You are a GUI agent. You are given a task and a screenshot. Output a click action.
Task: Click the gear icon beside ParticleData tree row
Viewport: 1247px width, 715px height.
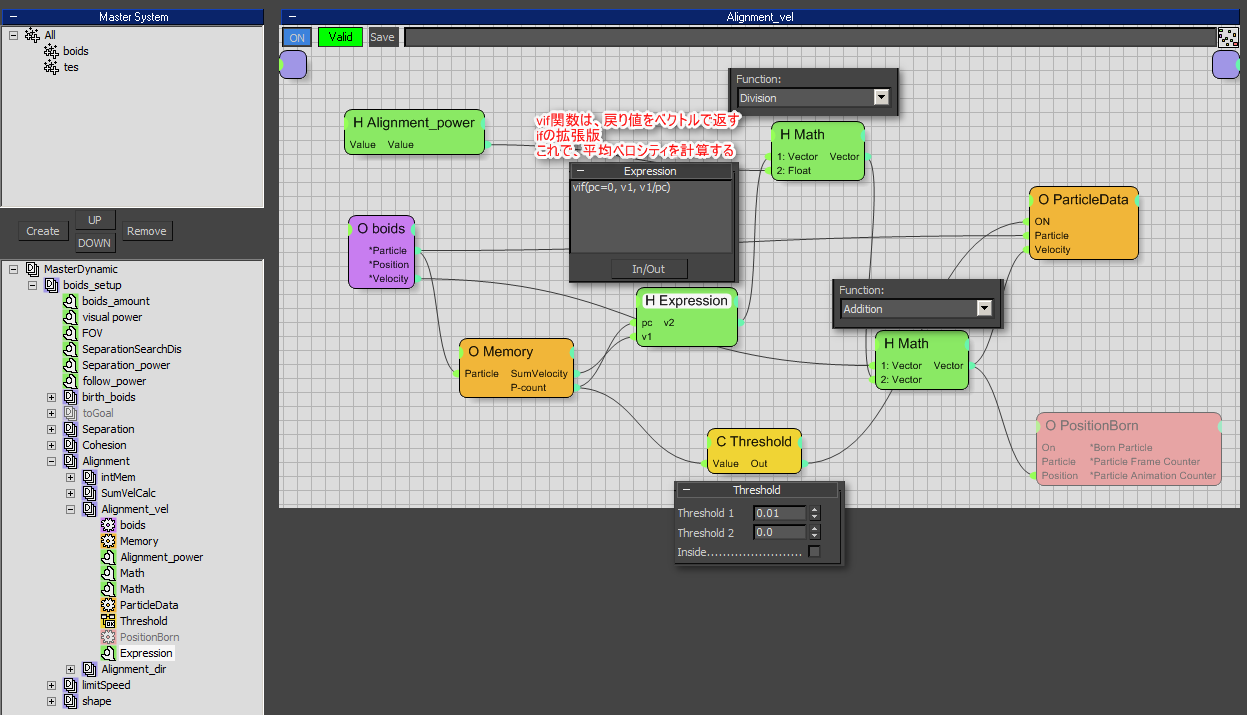pos(109,605)
